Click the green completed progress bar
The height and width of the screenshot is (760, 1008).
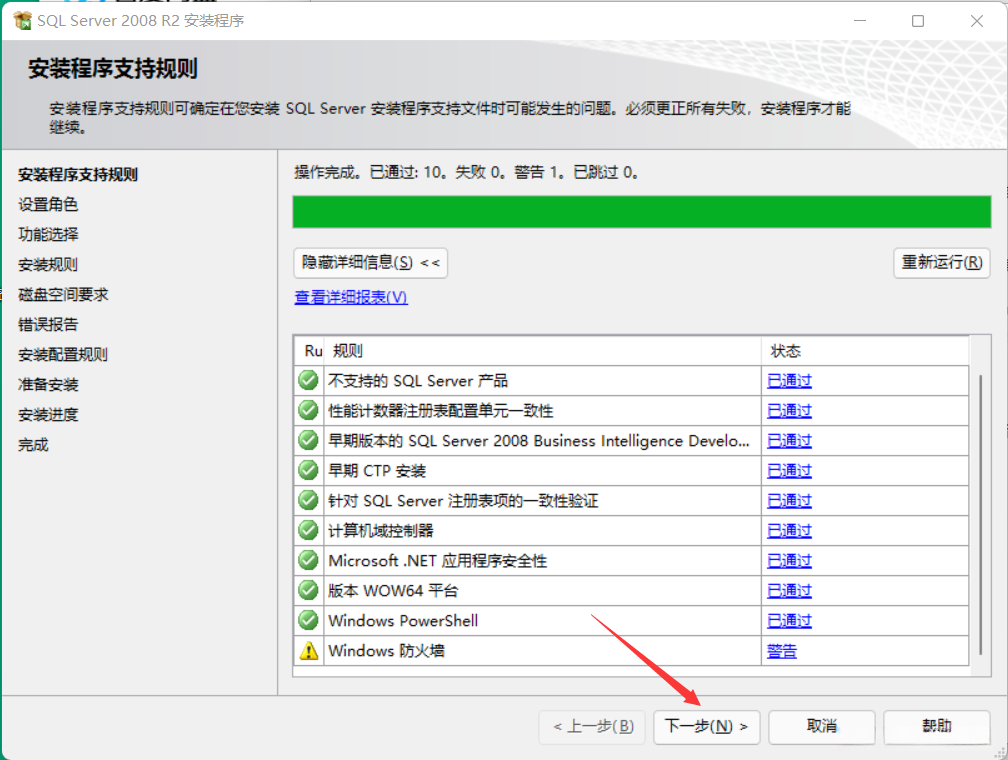[x=642, y=212]
